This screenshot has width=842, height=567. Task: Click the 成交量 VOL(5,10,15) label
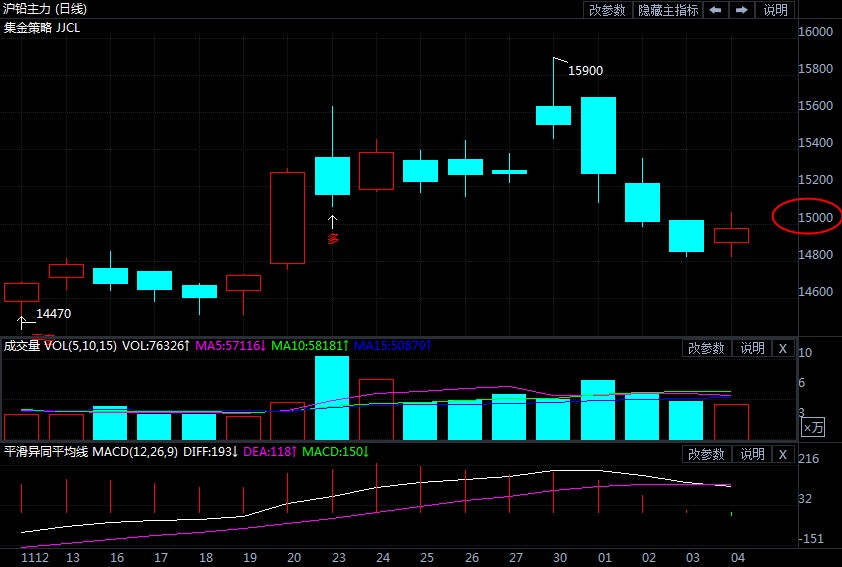tap(60, 345)
